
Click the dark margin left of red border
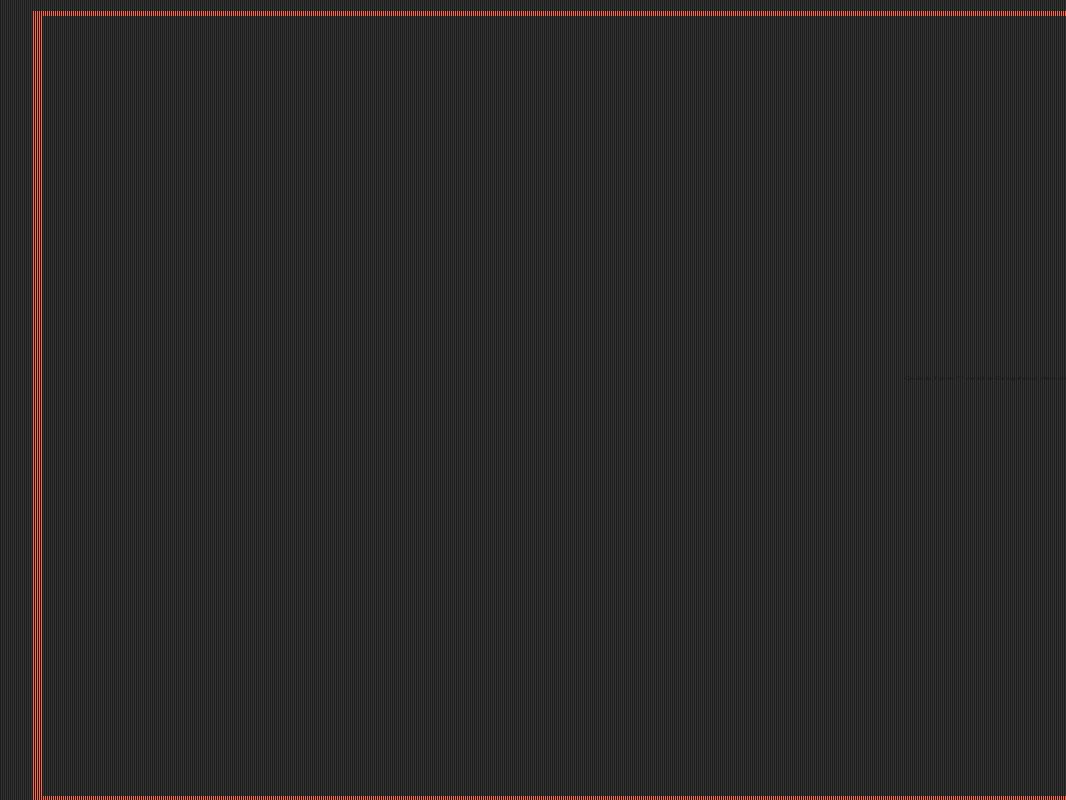[x=16, y=405]
